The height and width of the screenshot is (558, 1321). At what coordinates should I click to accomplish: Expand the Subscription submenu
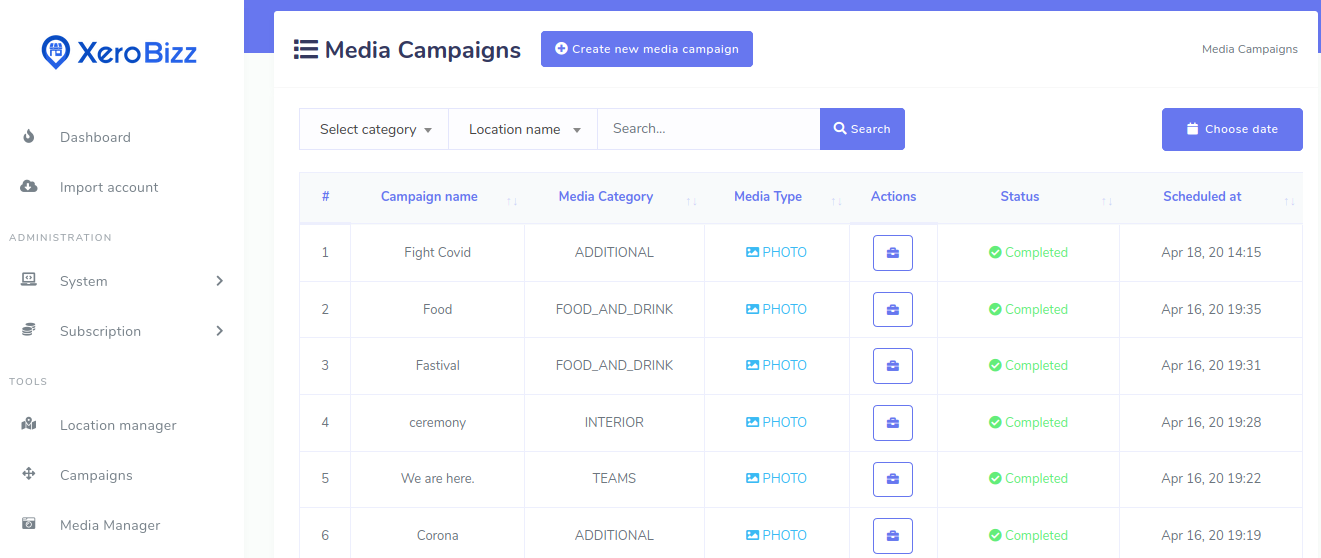(219, 331)
